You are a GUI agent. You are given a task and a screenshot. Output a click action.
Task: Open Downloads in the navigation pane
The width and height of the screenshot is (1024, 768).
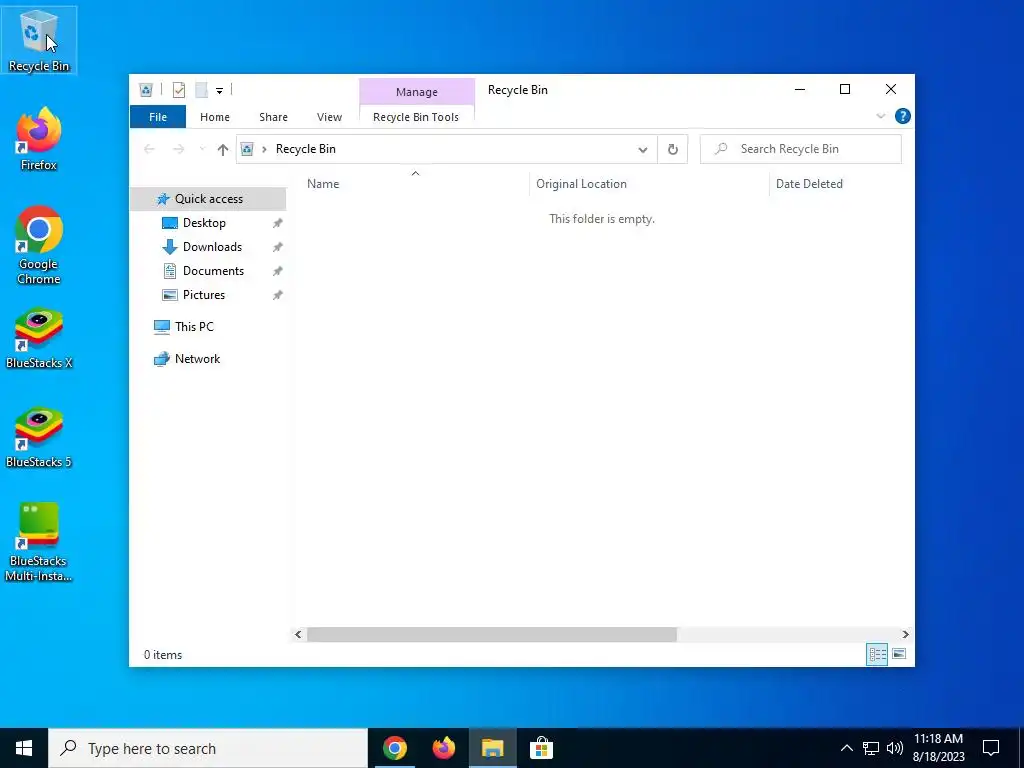click(x=212, y=247)
